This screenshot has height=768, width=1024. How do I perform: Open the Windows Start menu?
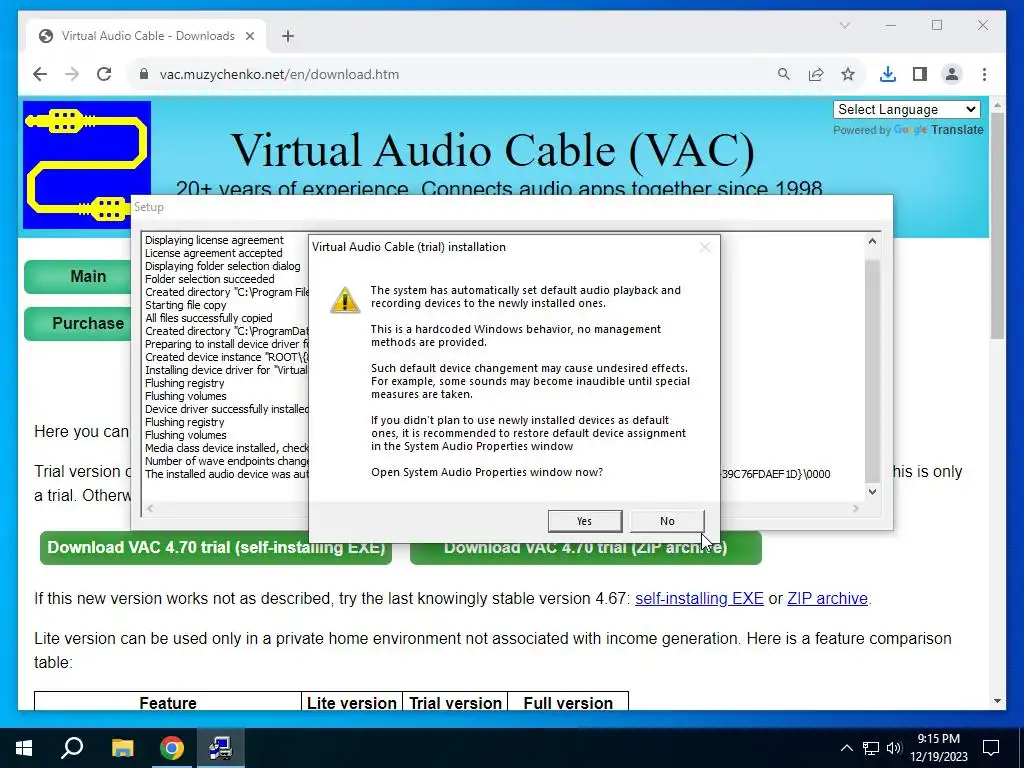24,748
